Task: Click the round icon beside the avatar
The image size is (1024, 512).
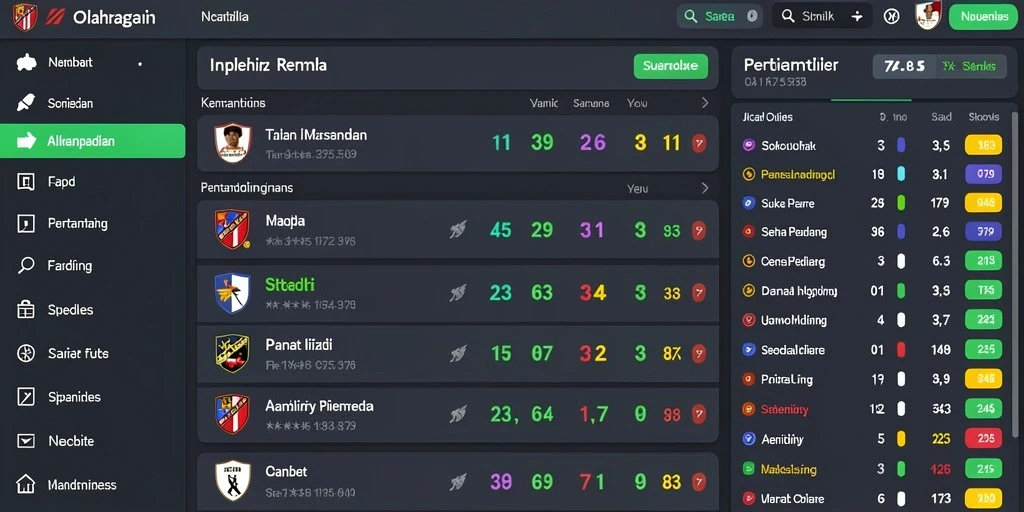Action: pos(891,16)
